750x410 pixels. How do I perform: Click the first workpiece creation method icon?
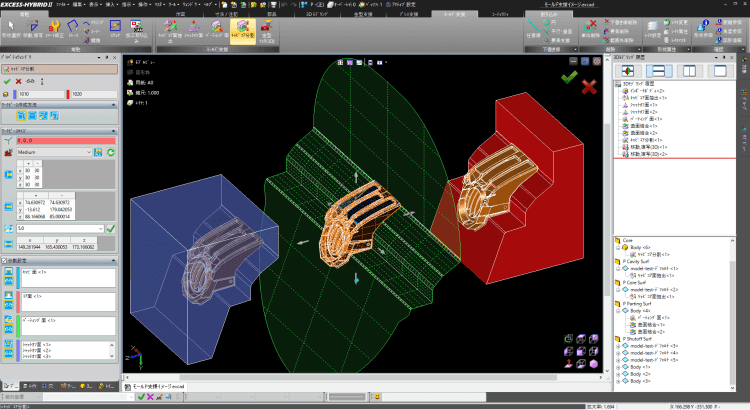(x=21, y=115)
